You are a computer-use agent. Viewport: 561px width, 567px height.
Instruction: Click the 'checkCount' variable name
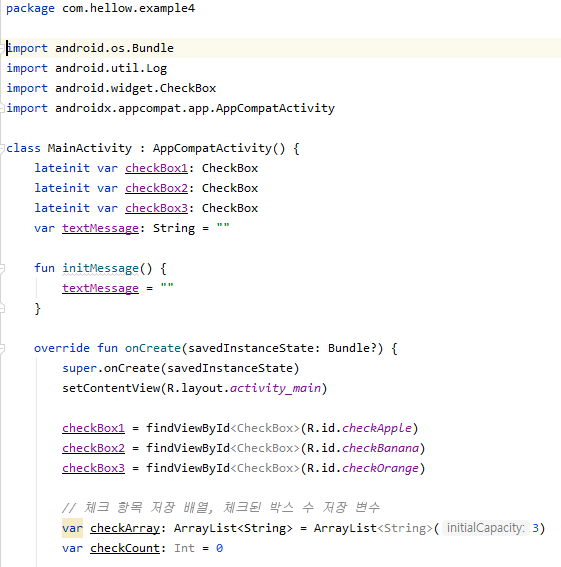(x=125, y=548)
